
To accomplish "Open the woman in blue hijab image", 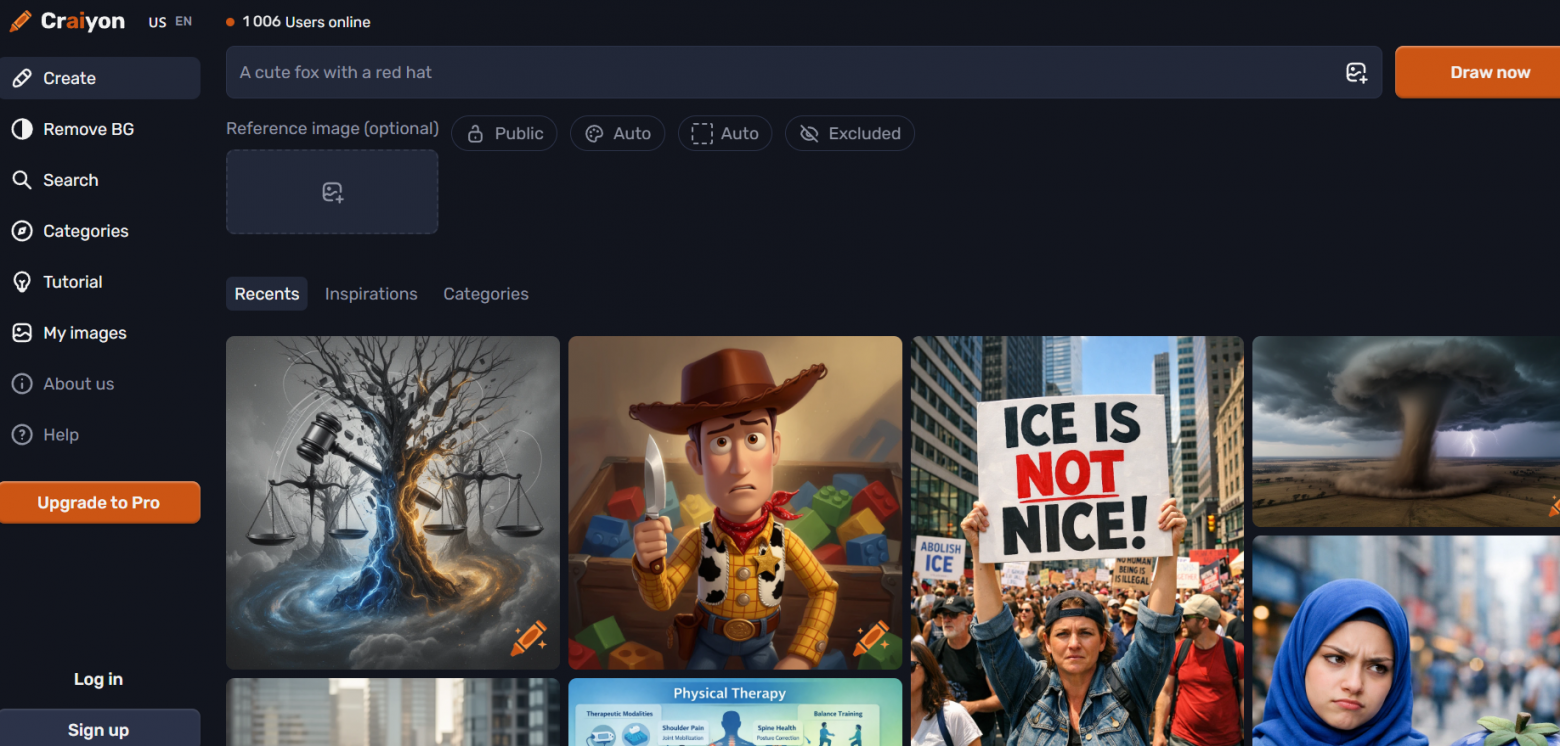I will tap(1406, 641).
